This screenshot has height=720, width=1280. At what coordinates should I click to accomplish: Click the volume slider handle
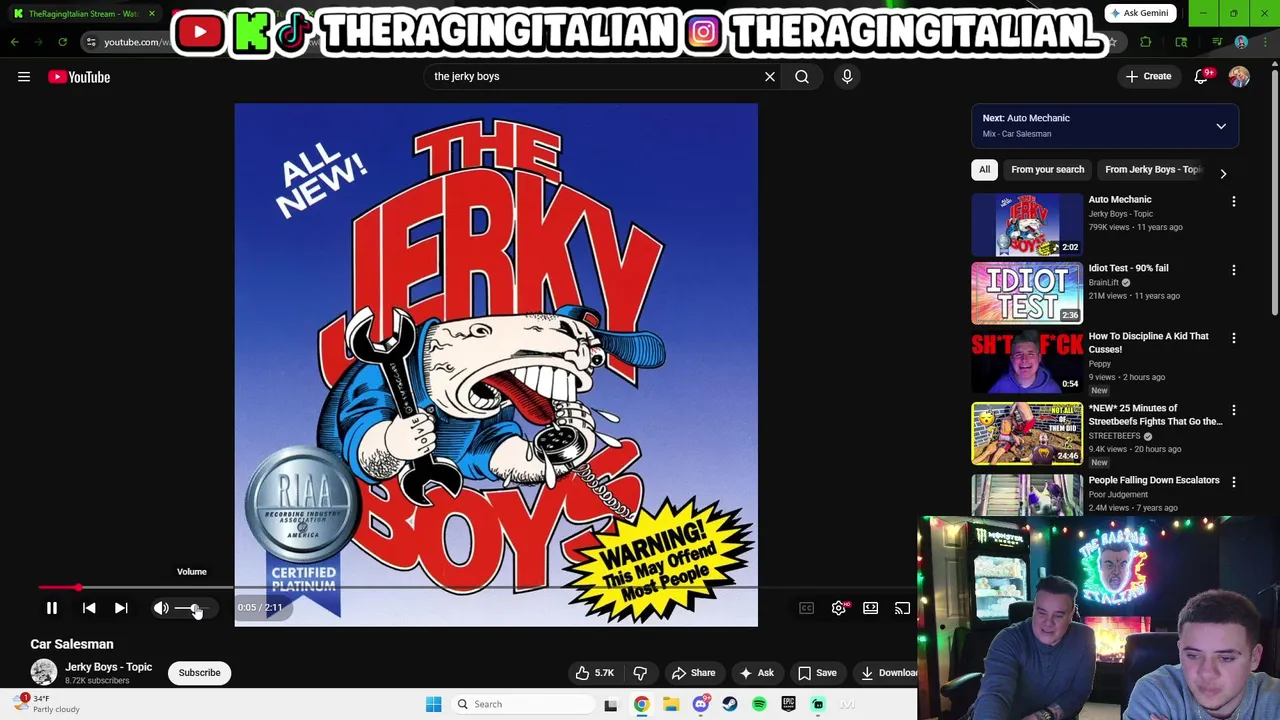(x=196, y=608)
